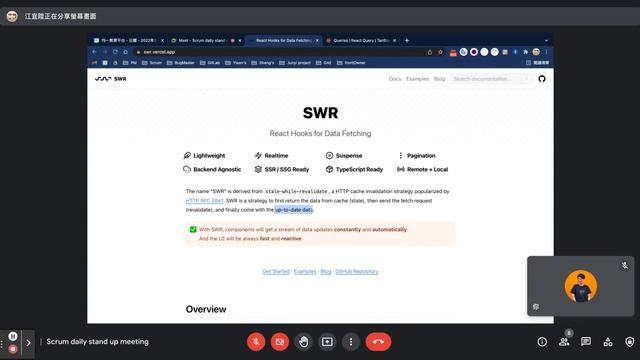Click the SWR logo in site header

coord(111,79)
